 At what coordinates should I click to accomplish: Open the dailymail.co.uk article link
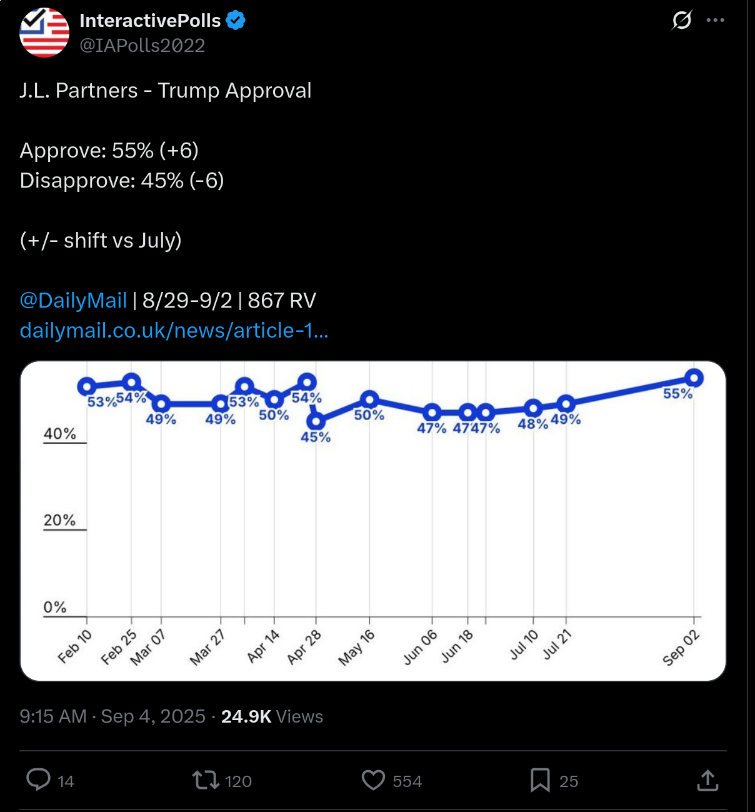[x=174, y=330]
